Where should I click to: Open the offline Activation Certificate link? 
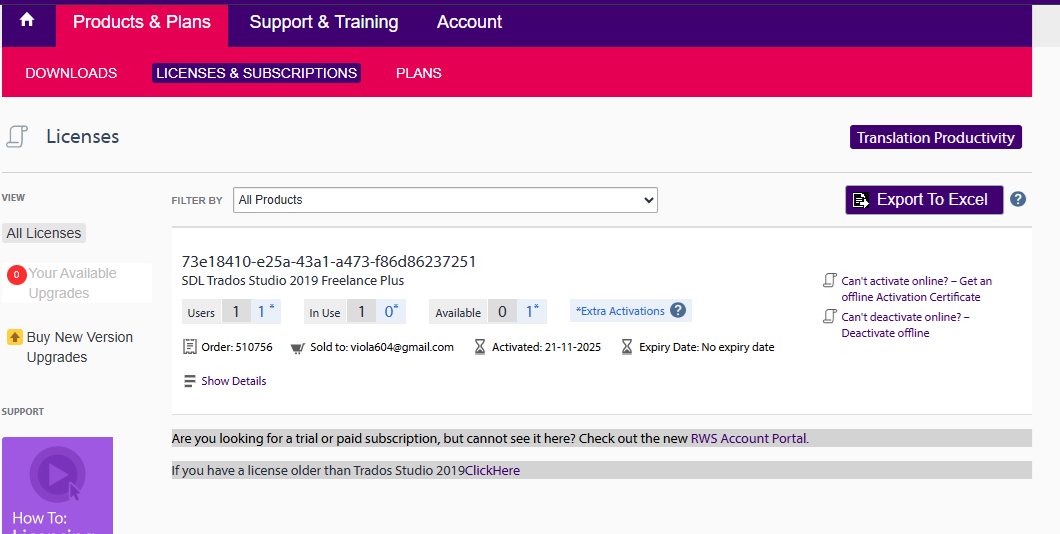[917, 289]
